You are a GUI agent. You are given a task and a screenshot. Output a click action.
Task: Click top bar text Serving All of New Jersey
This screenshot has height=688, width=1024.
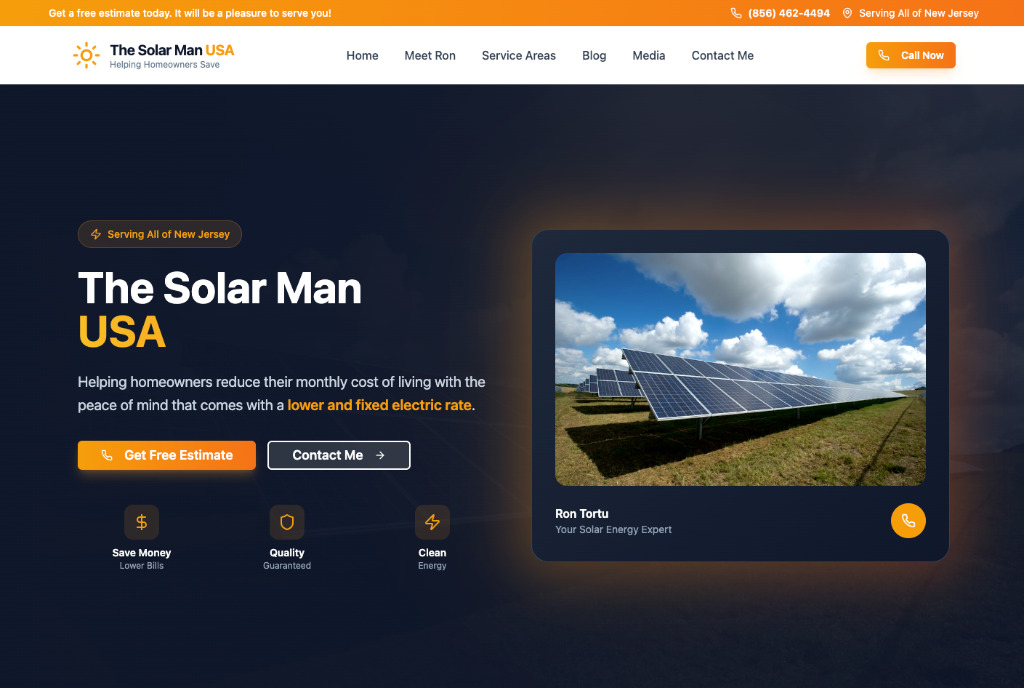918,13
